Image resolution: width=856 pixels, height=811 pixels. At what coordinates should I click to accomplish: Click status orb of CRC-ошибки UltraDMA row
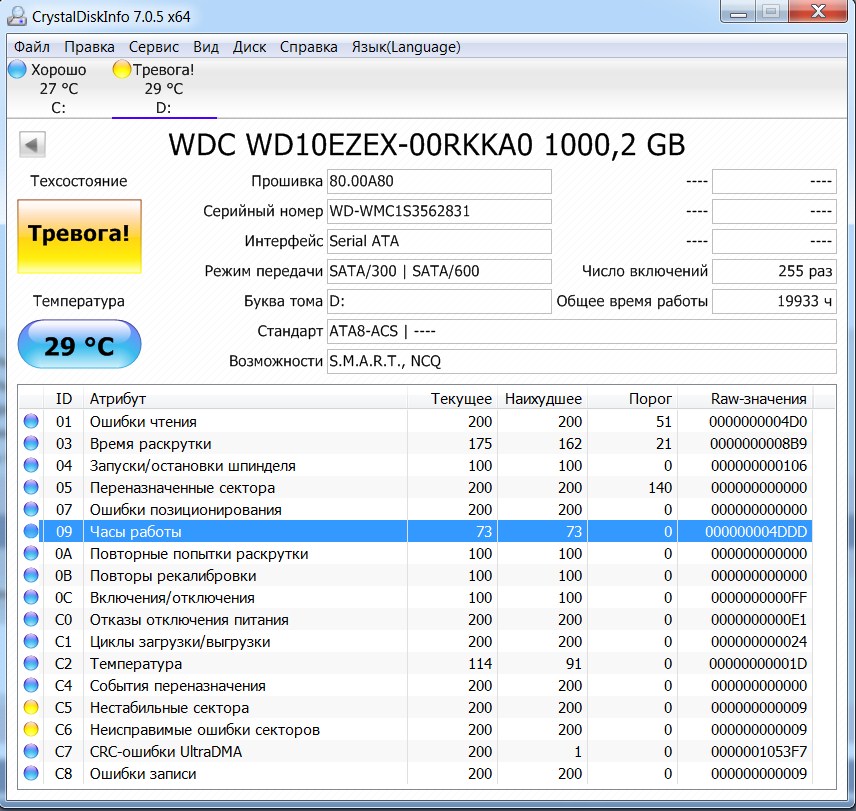point(31,752)
